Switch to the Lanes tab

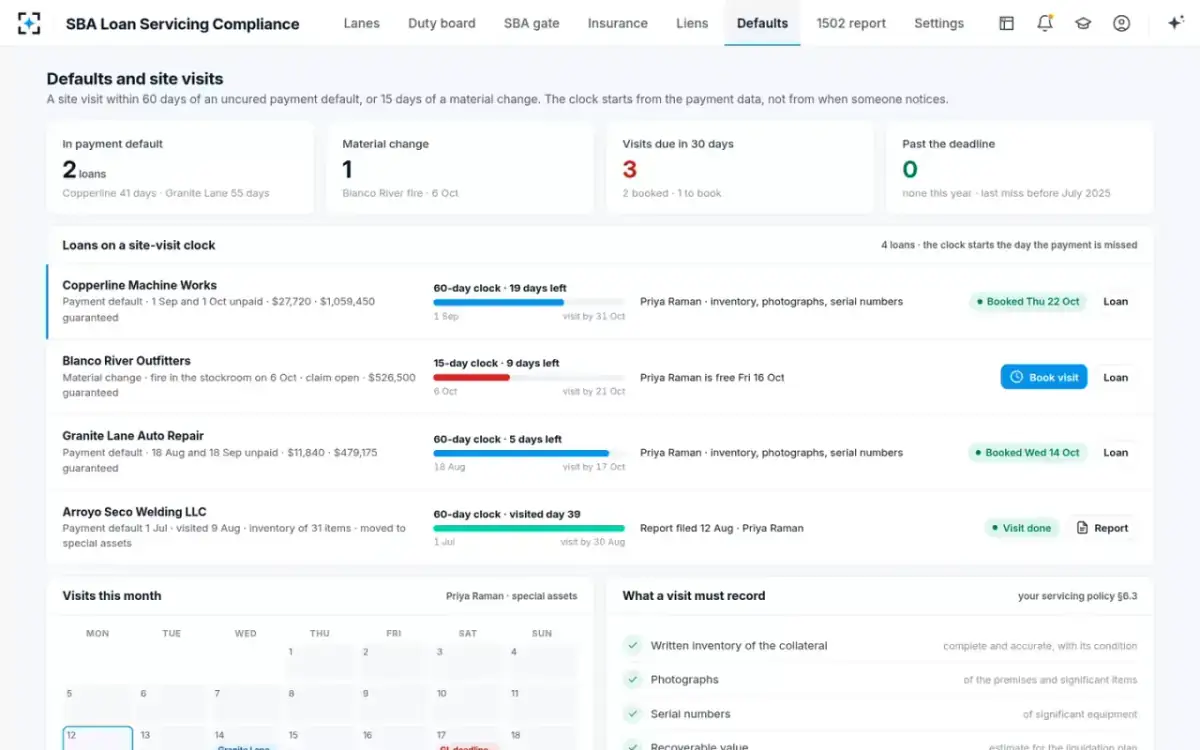(361, 23)
